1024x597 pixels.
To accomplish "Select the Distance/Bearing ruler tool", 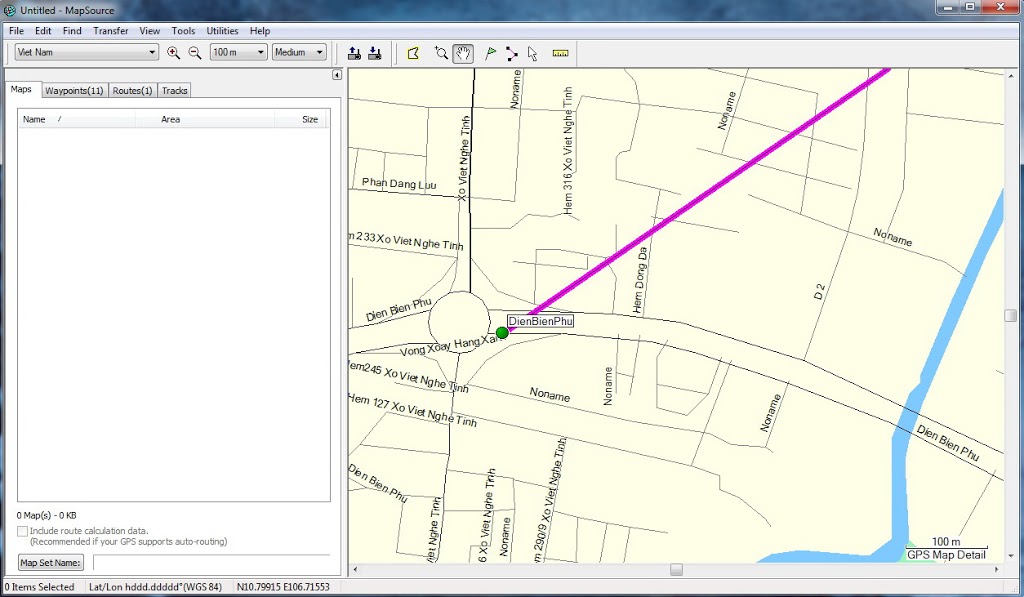I will tap(560, 54).
